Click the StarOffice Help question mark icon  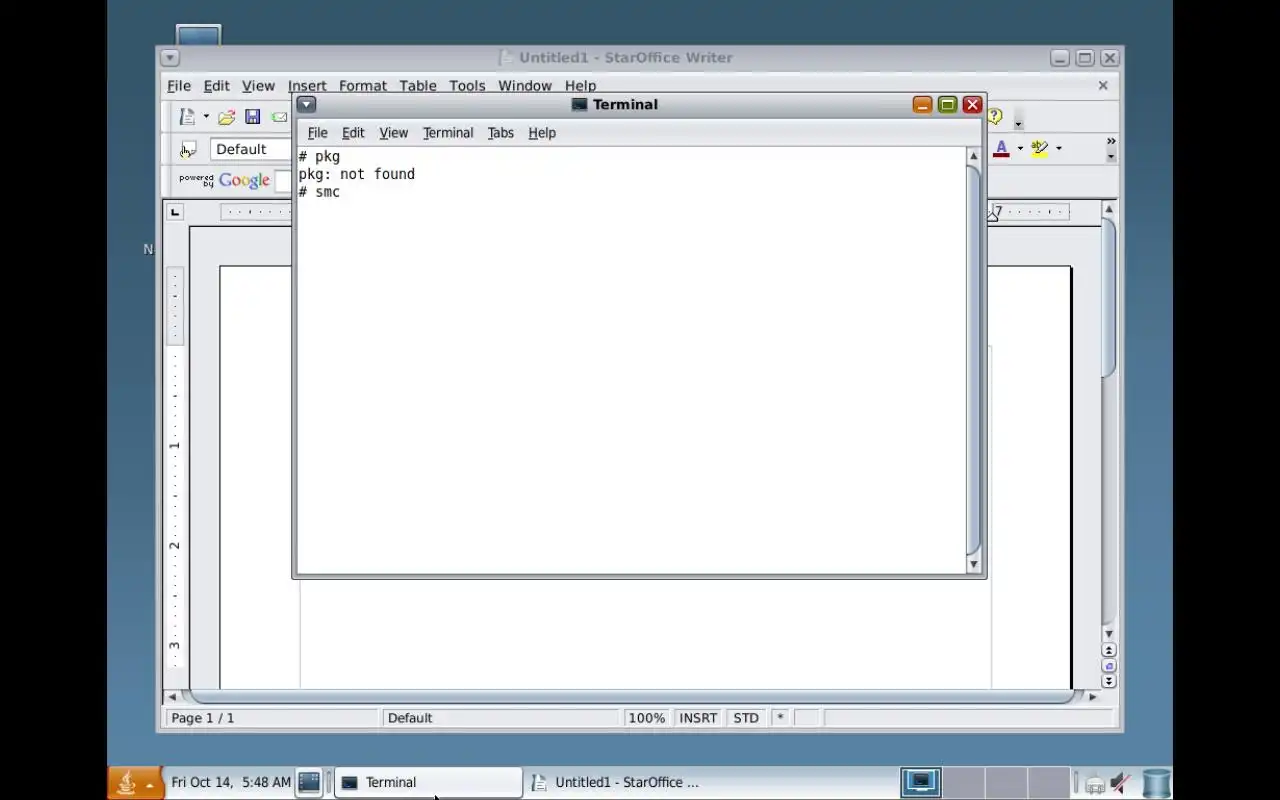coord(995,117)
